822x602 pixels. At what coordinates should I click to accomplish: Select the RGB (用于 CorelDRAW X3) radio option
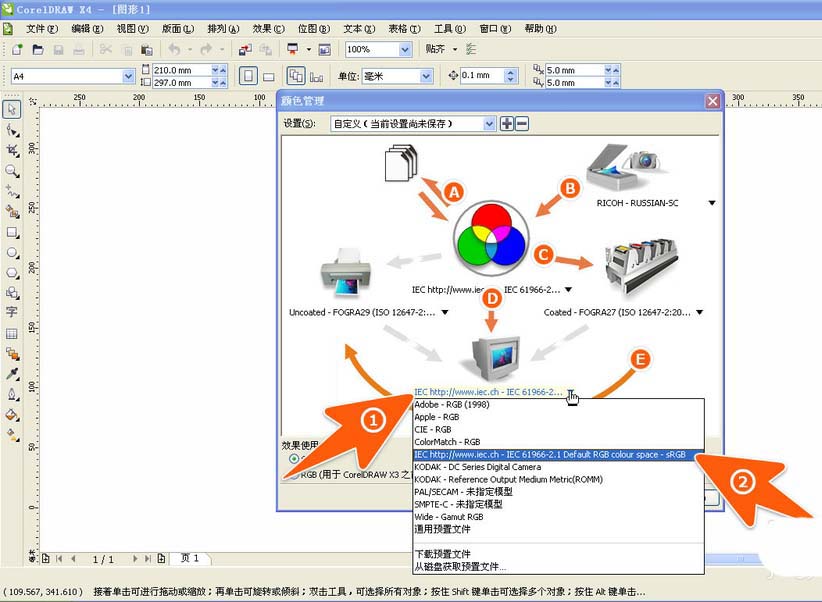click(292, 475)
